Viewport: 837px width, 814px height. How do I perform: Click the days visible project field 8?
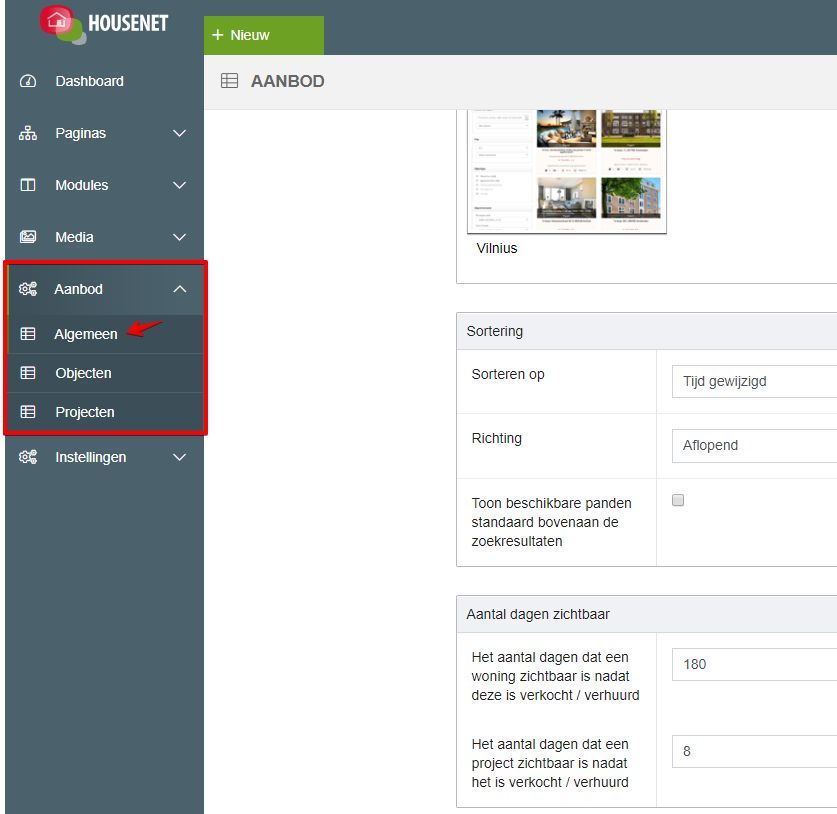(754, 752)
